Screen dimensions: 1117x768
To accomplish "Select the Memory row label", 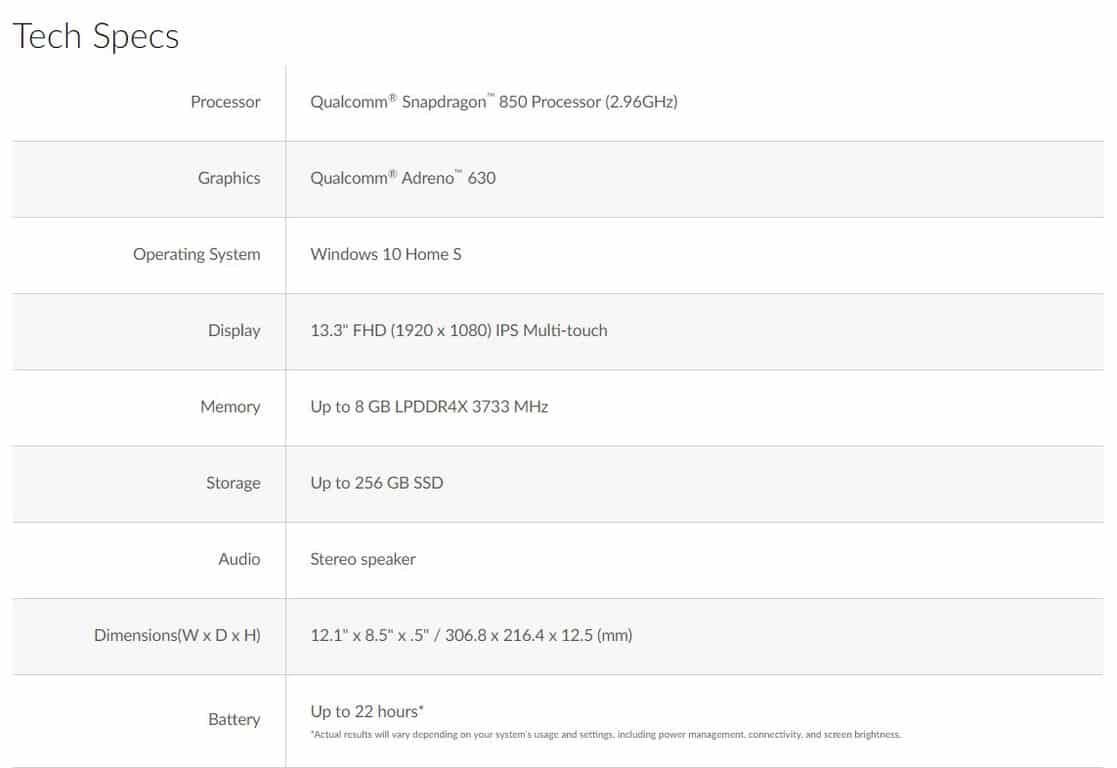I will click(x=230, y=407).
